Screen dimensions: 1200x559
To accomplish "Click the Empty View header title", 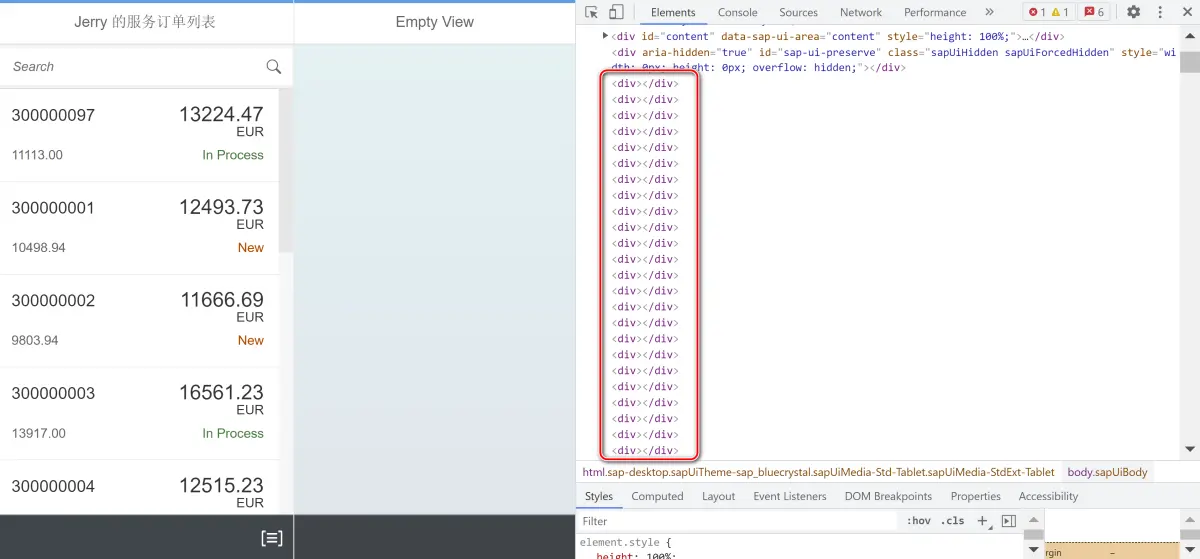I will (x=435, y=22).
